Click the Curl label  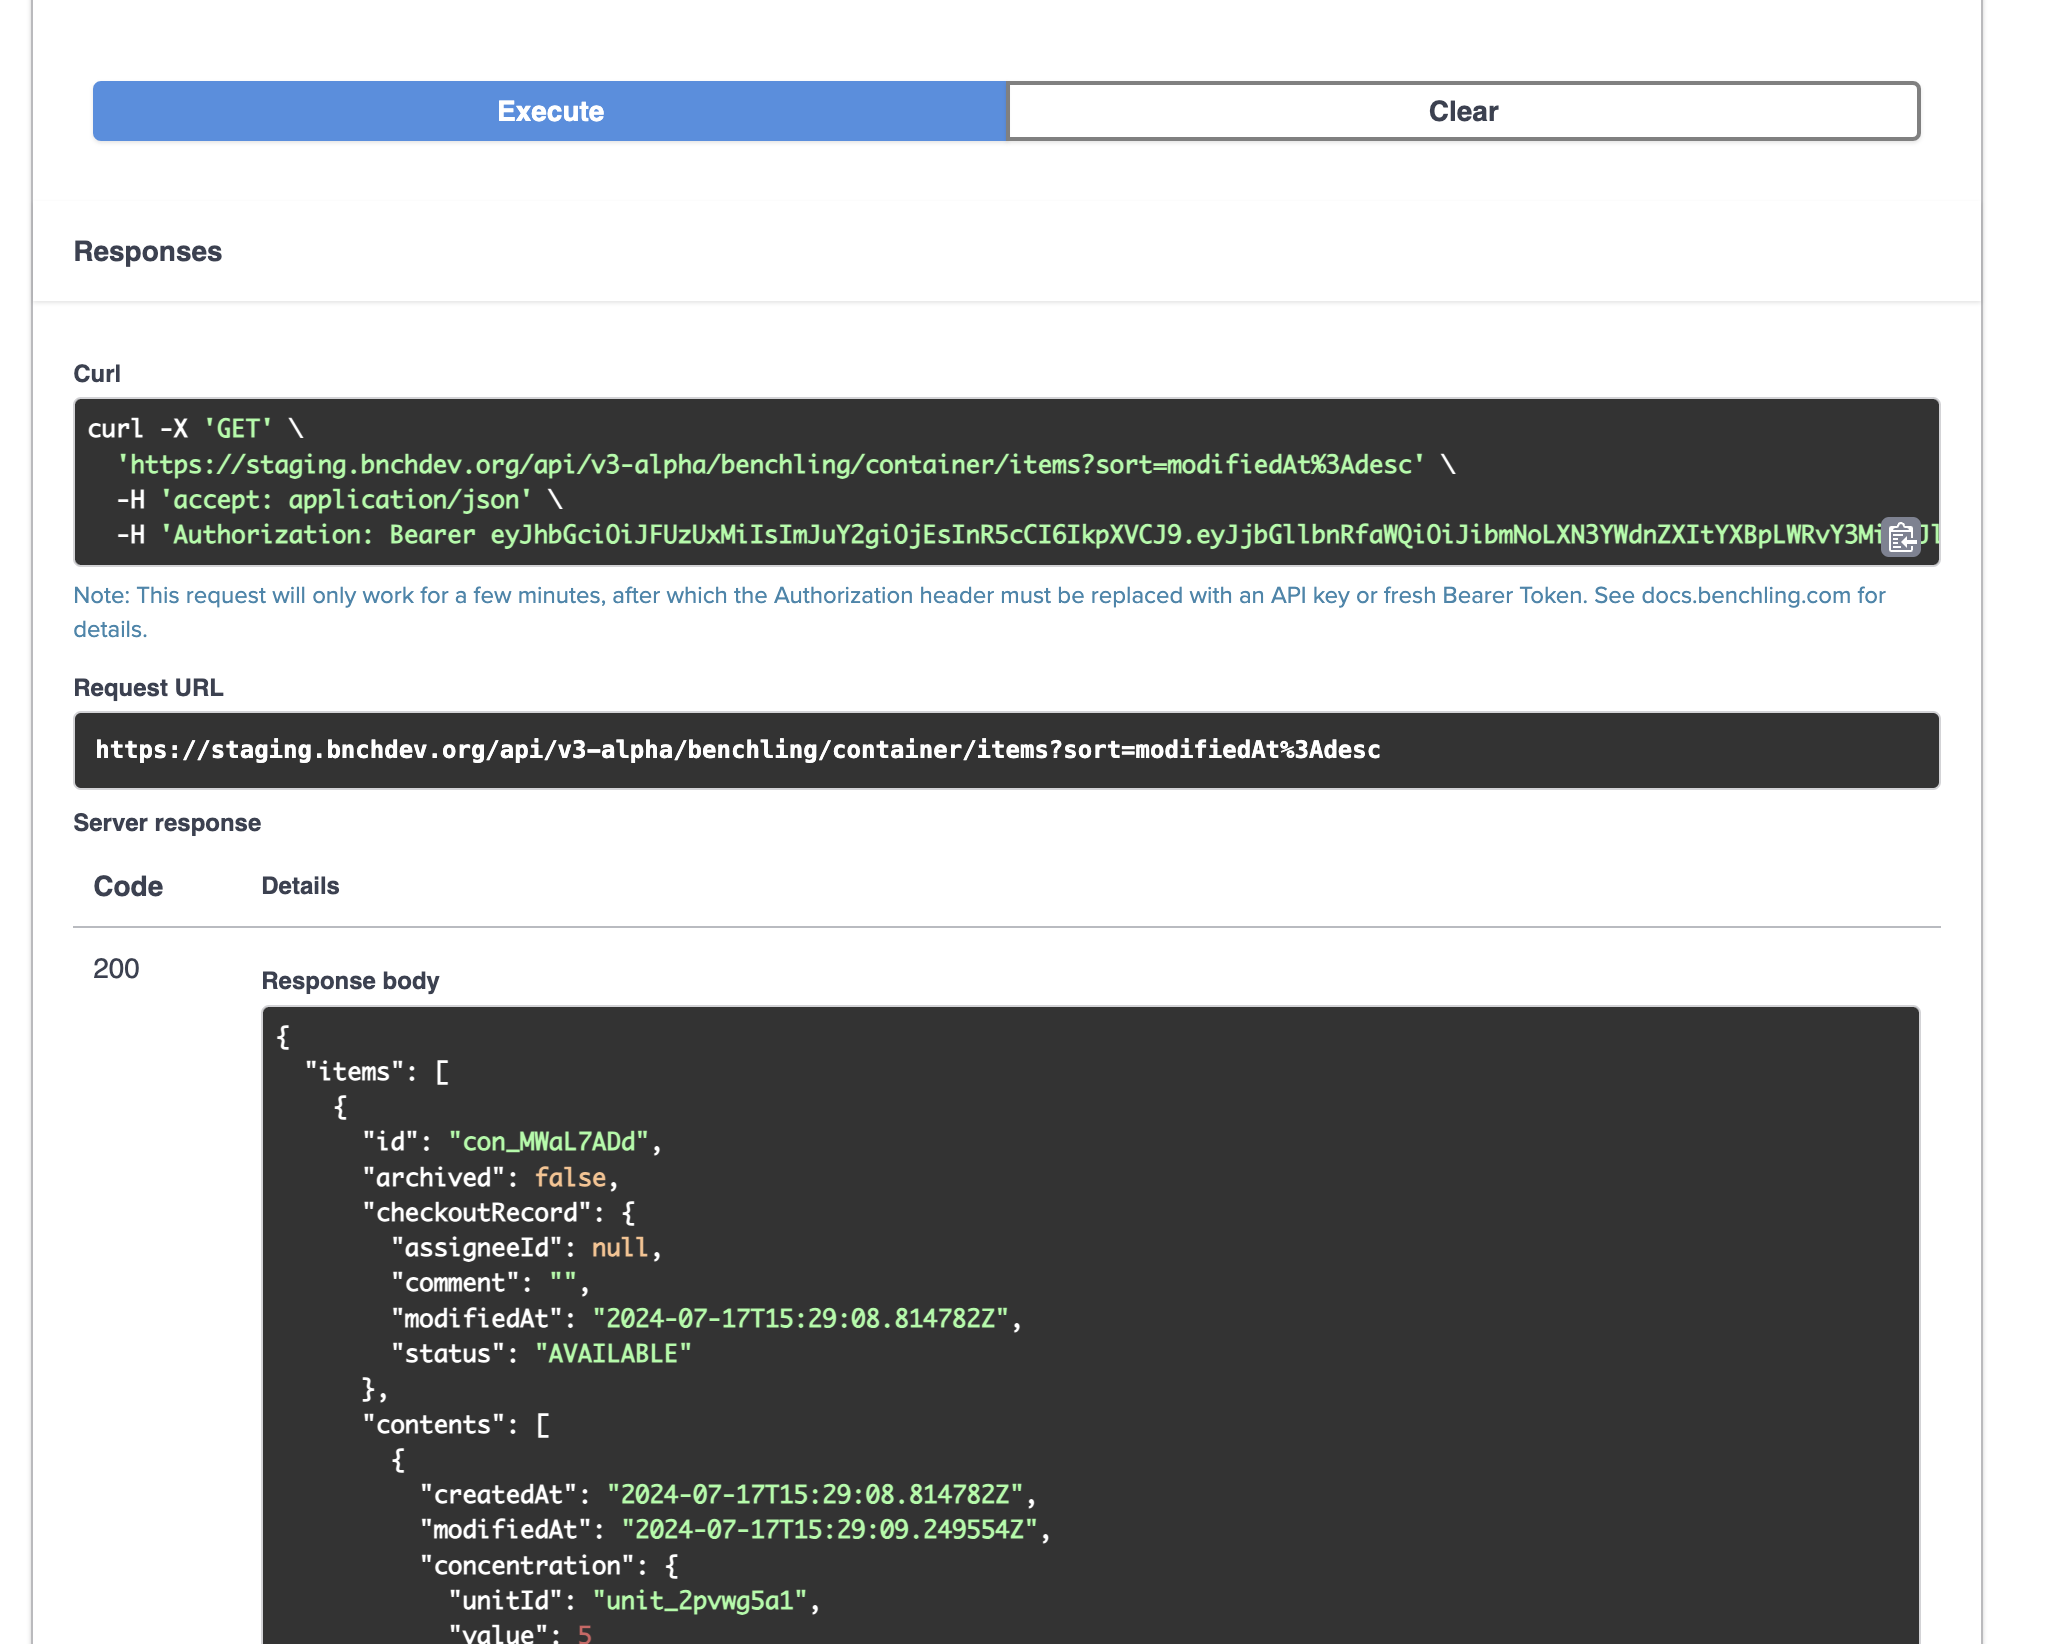click(97, 373)
